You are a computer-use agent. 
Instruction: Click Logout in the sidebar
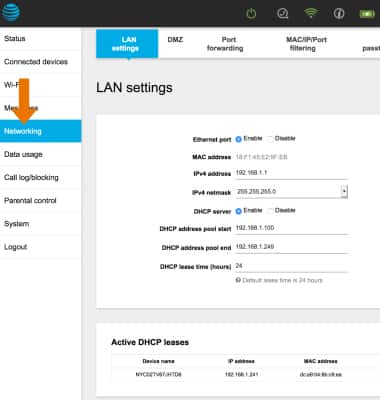pos(40,247)
